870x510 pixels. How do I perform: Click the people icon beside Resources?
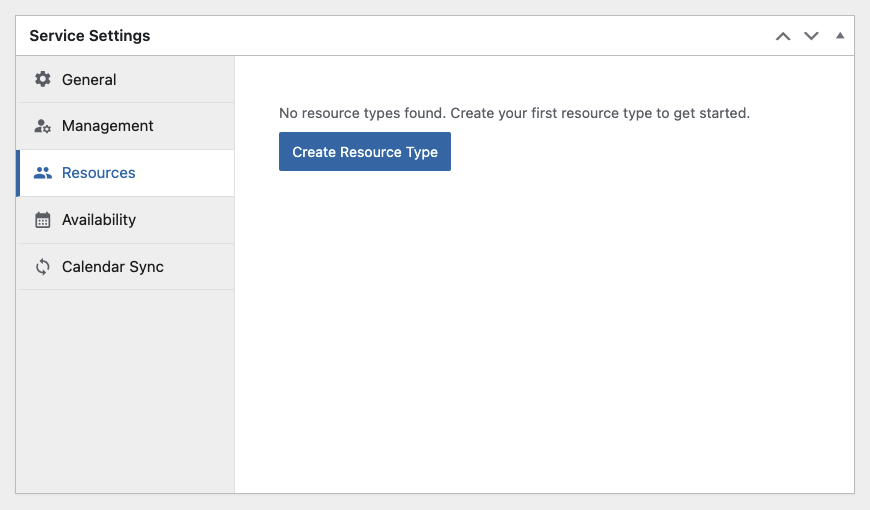pyautogui.click(x=43, y=173)
